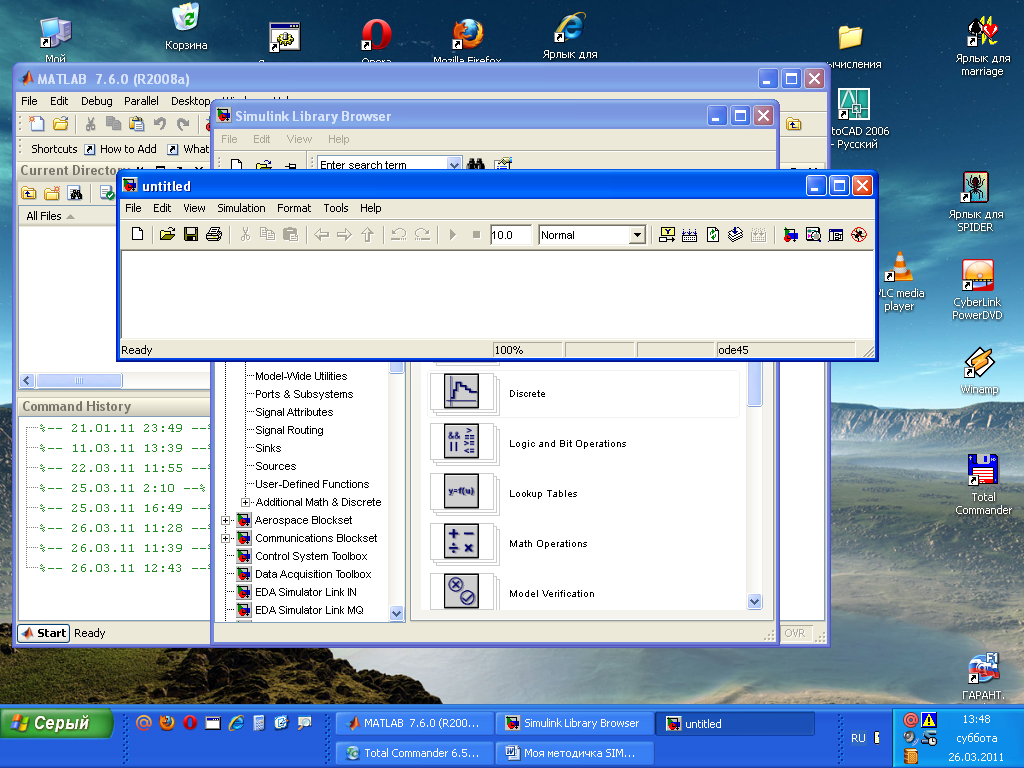
Task: Open the Model Explorer icon
Action: coord(813,234)
